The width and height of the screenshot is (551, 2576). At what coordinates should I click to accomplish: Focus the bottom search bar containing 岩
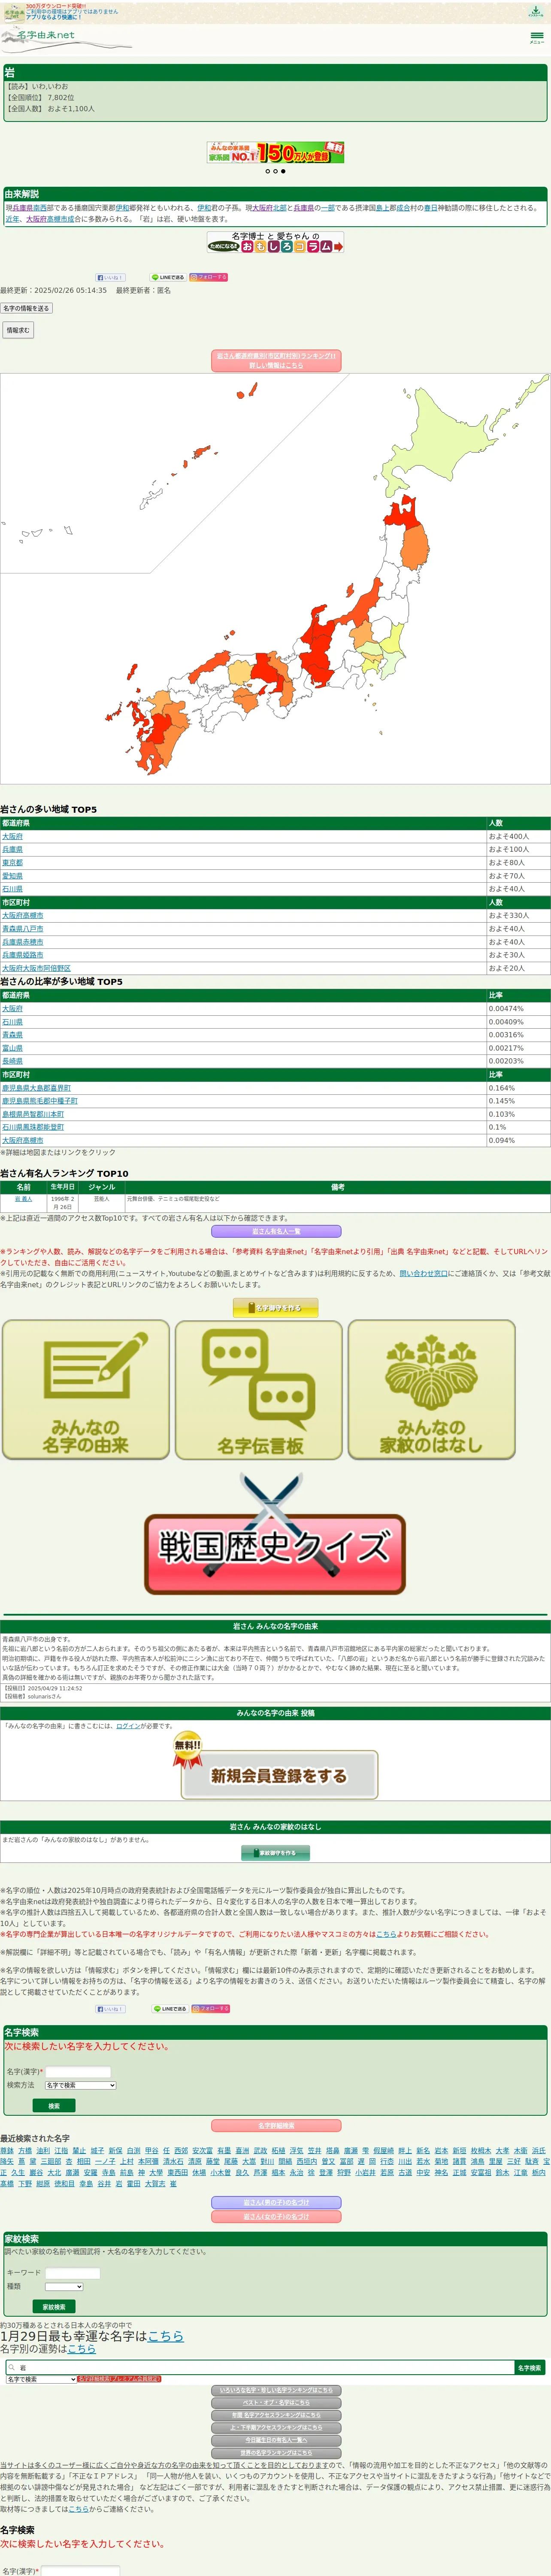coord(260,2368)
